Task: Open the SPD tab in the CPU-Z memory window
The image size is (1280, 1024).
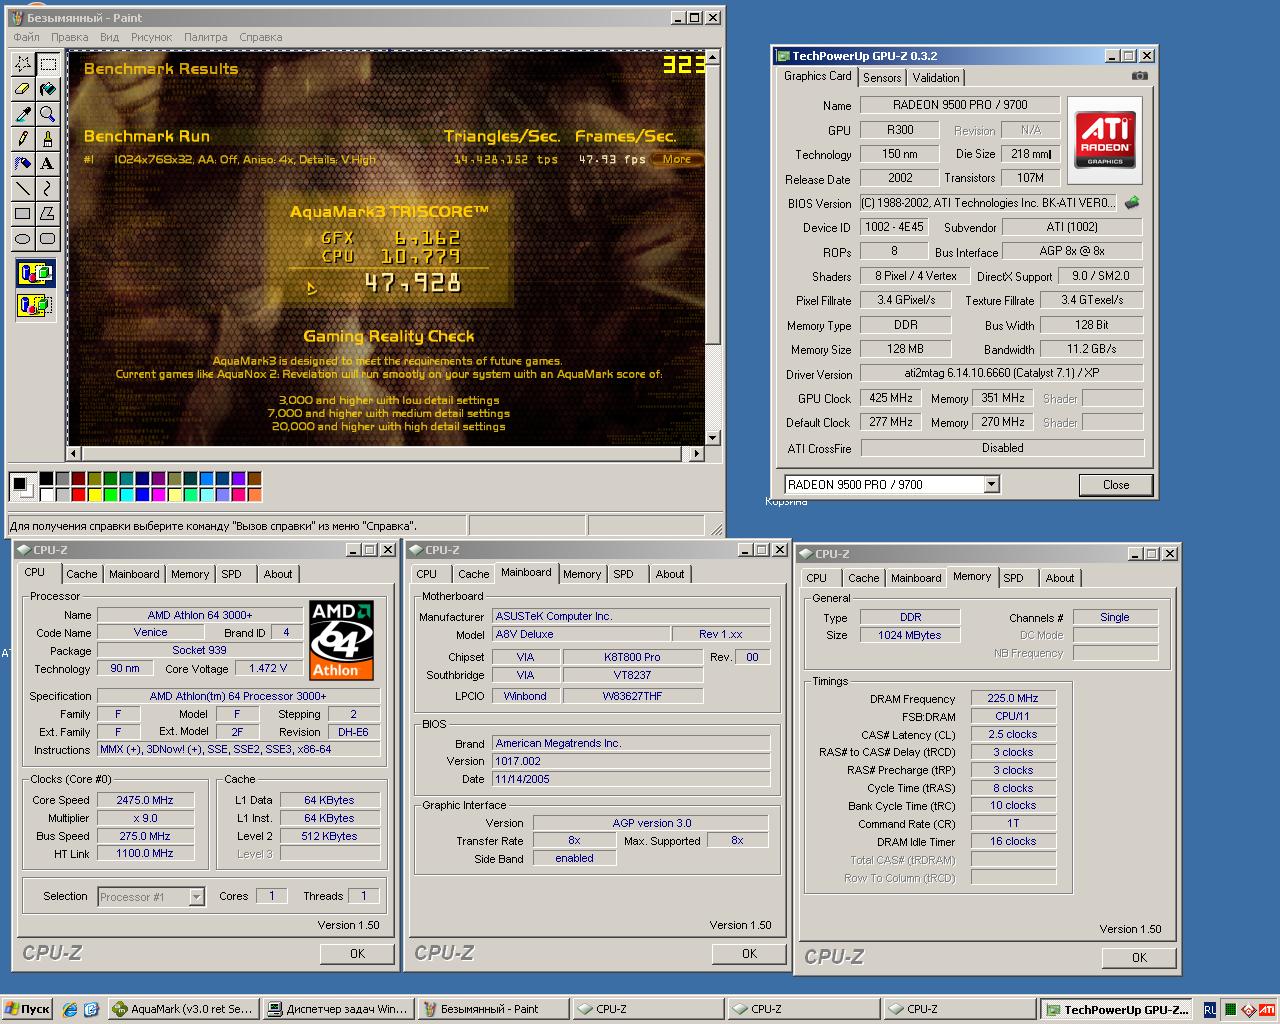Action: tap(1013, 578)
